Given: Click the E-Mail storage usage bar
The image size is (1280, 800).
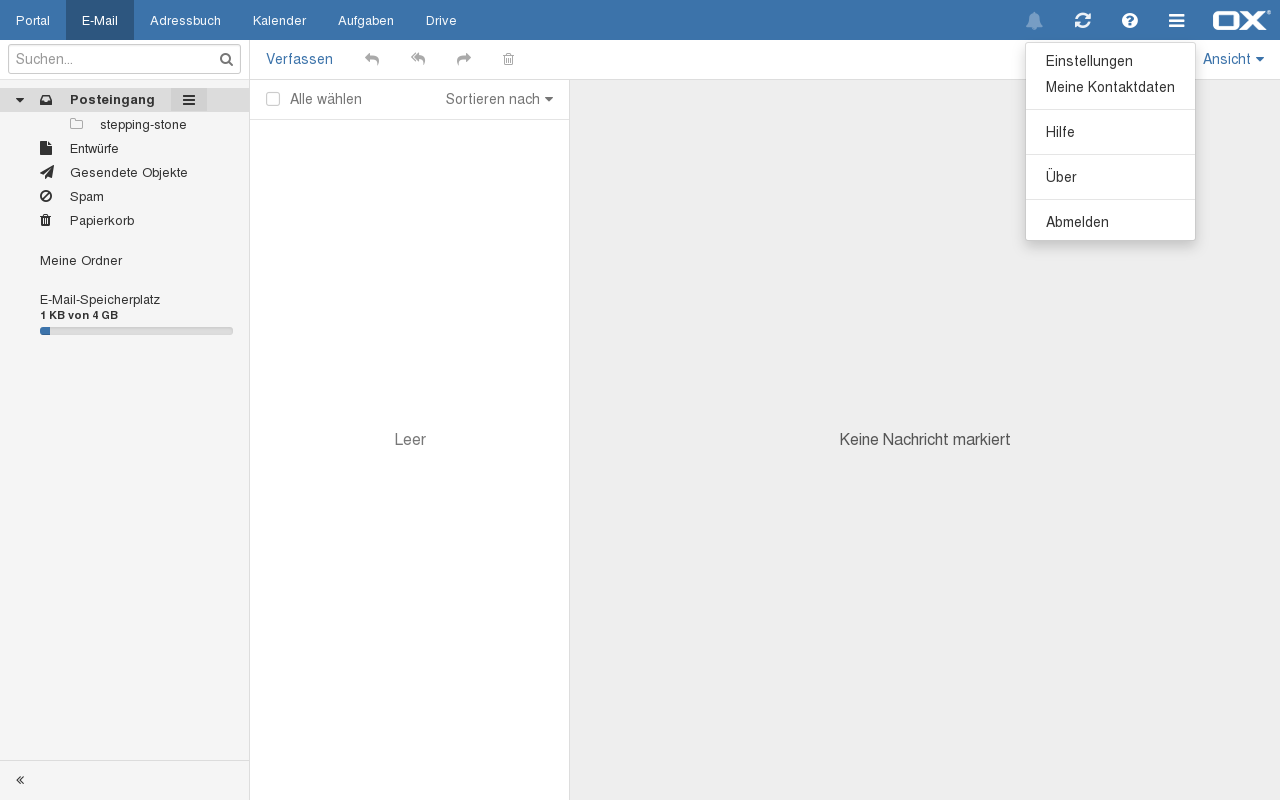Looking at the screenshot, I should tap(136, 331).
